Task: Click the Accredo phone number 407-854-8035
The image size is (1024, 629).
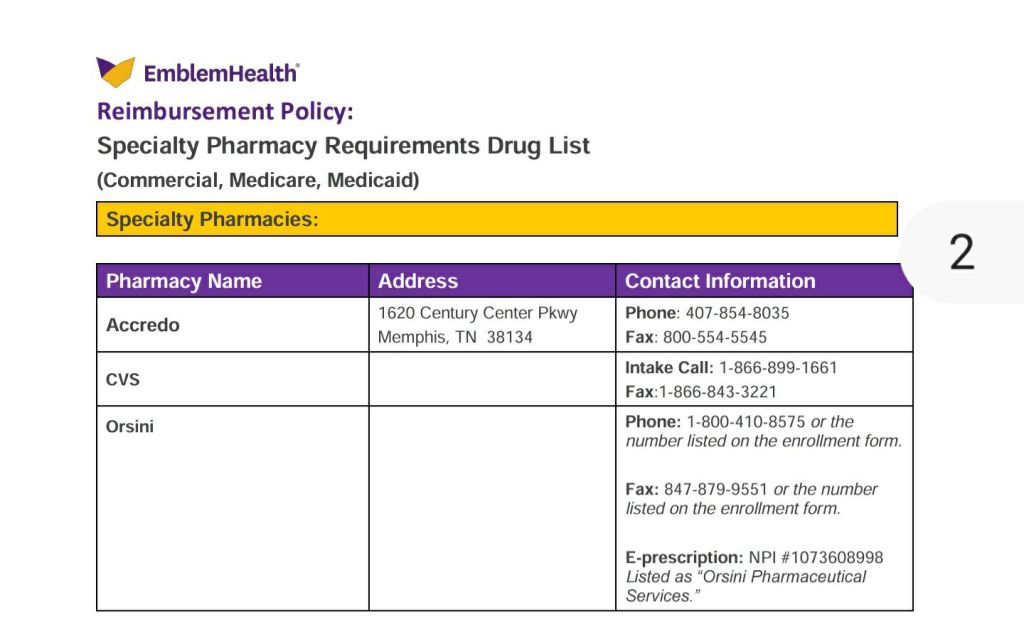Action: 736,313
